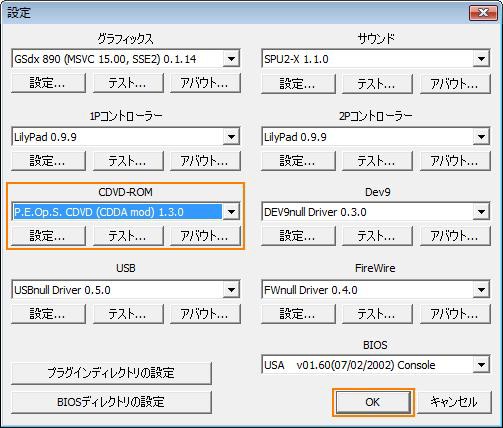Click USB テスト... button
Viewport: 503px width, 428px height.
click(128, 314)
